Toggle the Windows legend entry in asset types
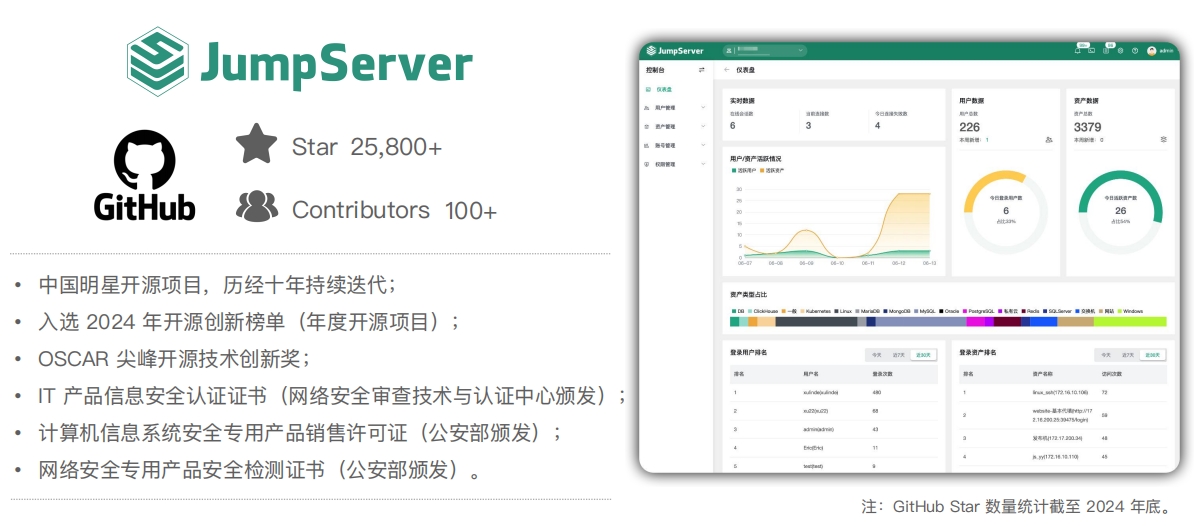 (1129, 311)
